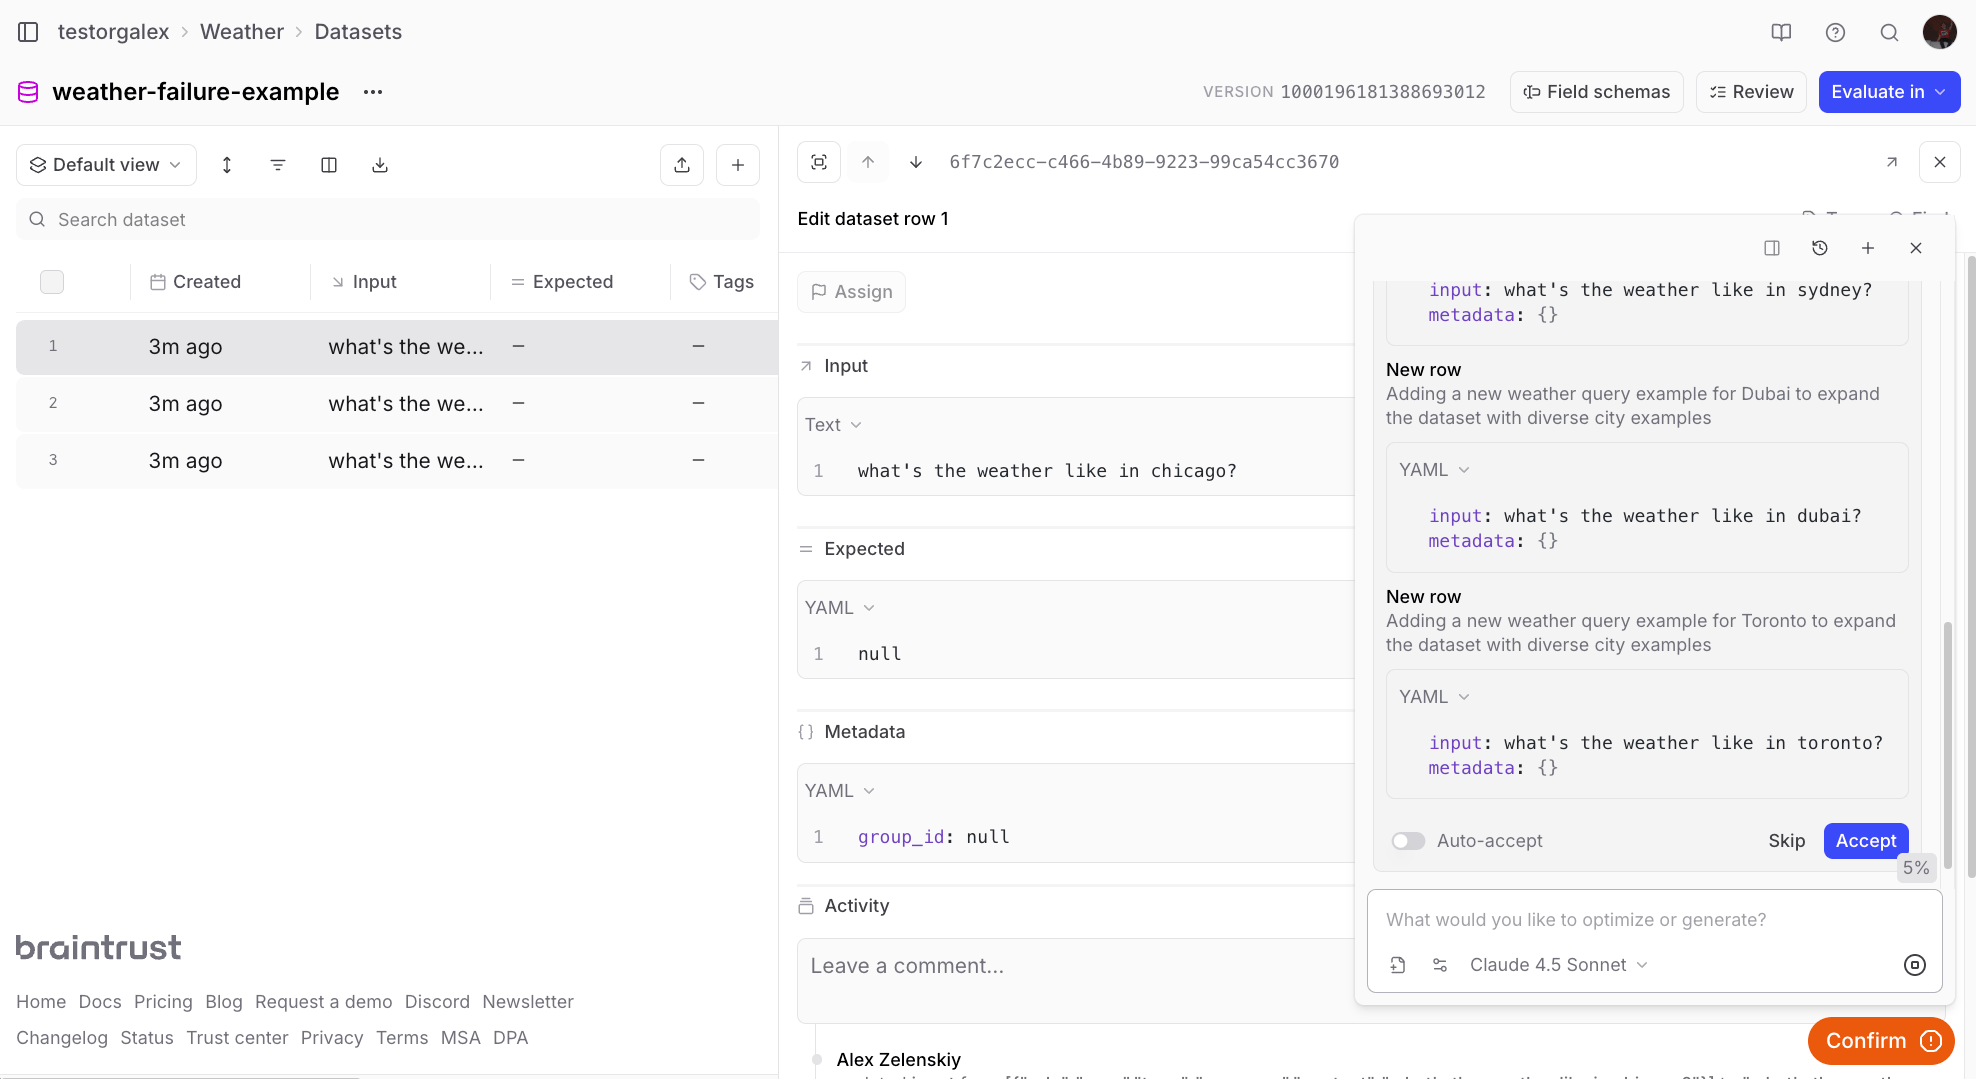Viewport: 1976px width, 1079px height.
Task: Click the Input column header
Action: pyautogui.click(x=364, y=282)
